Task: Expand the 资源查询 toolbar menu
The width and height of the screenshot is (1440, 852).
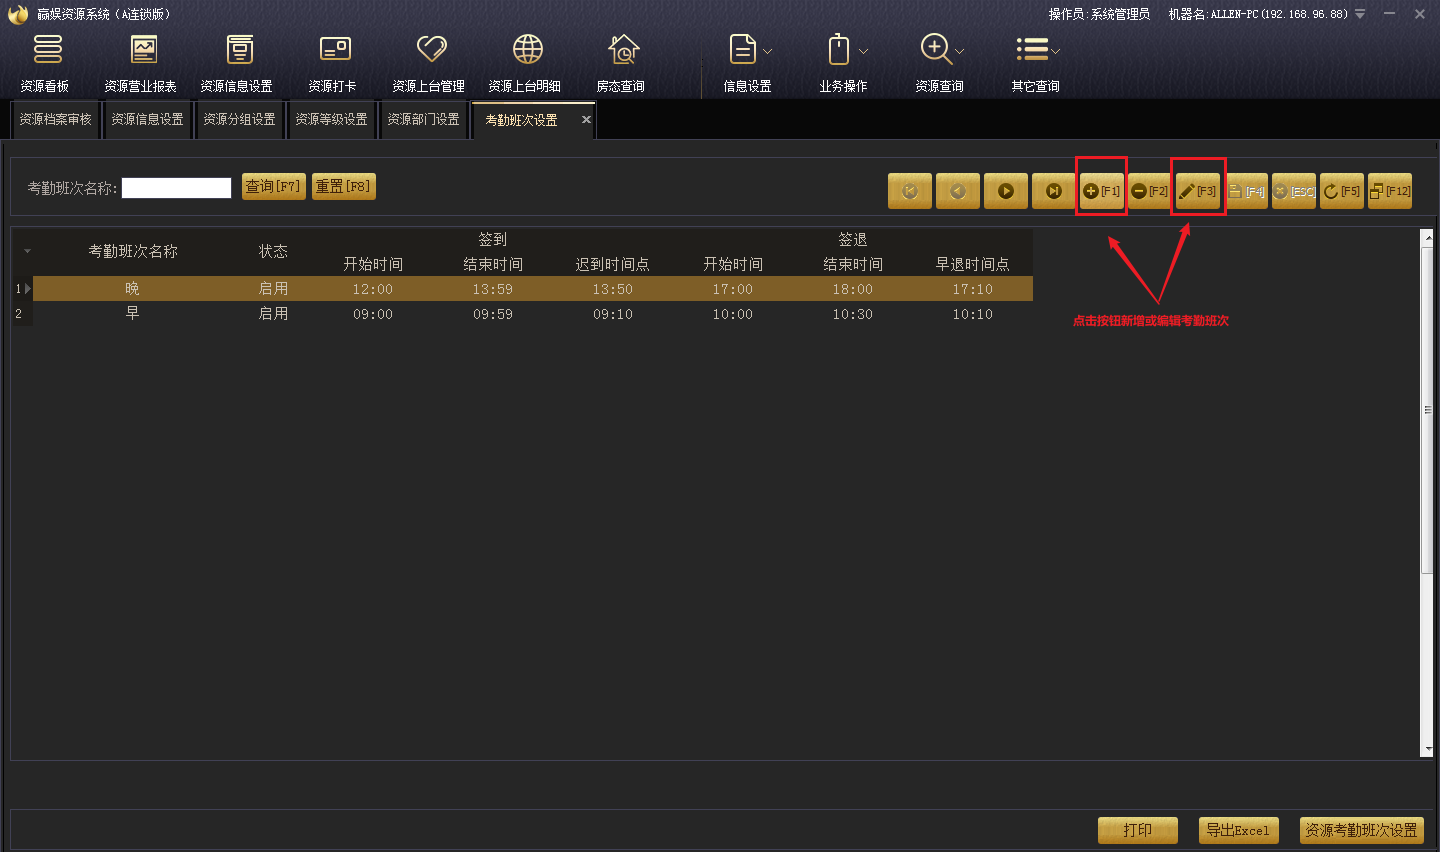Action: click(940, 62)
